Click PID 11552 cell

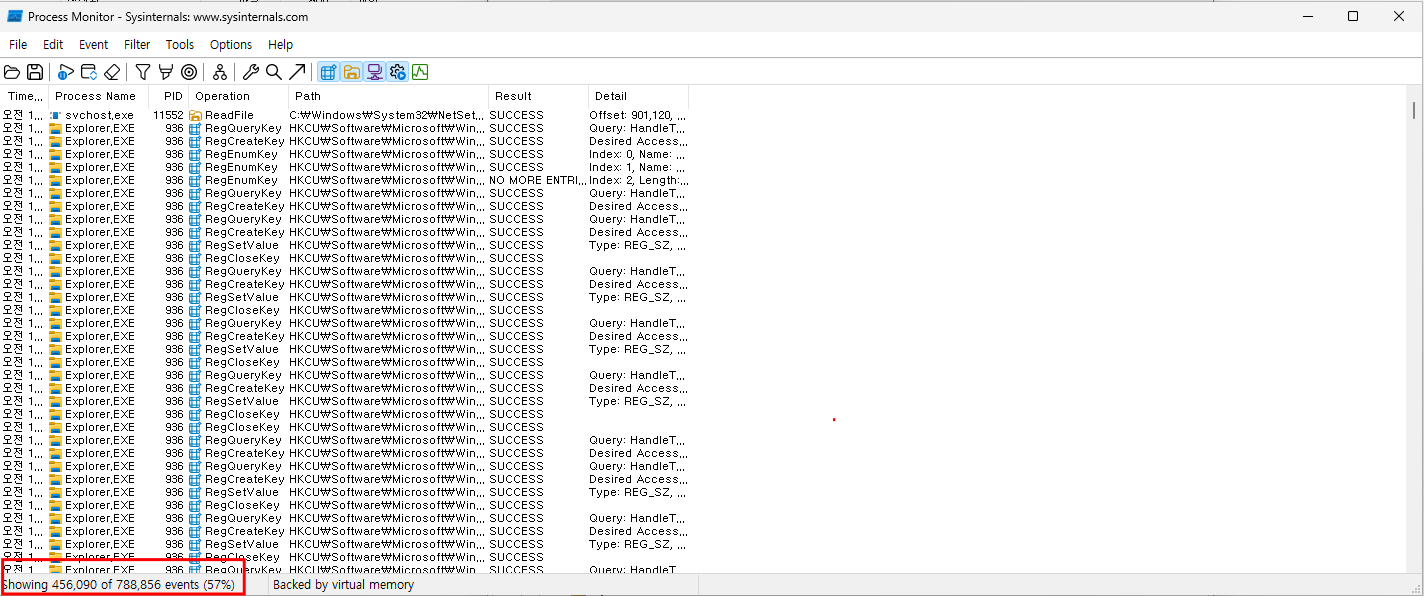coord(169,115)
